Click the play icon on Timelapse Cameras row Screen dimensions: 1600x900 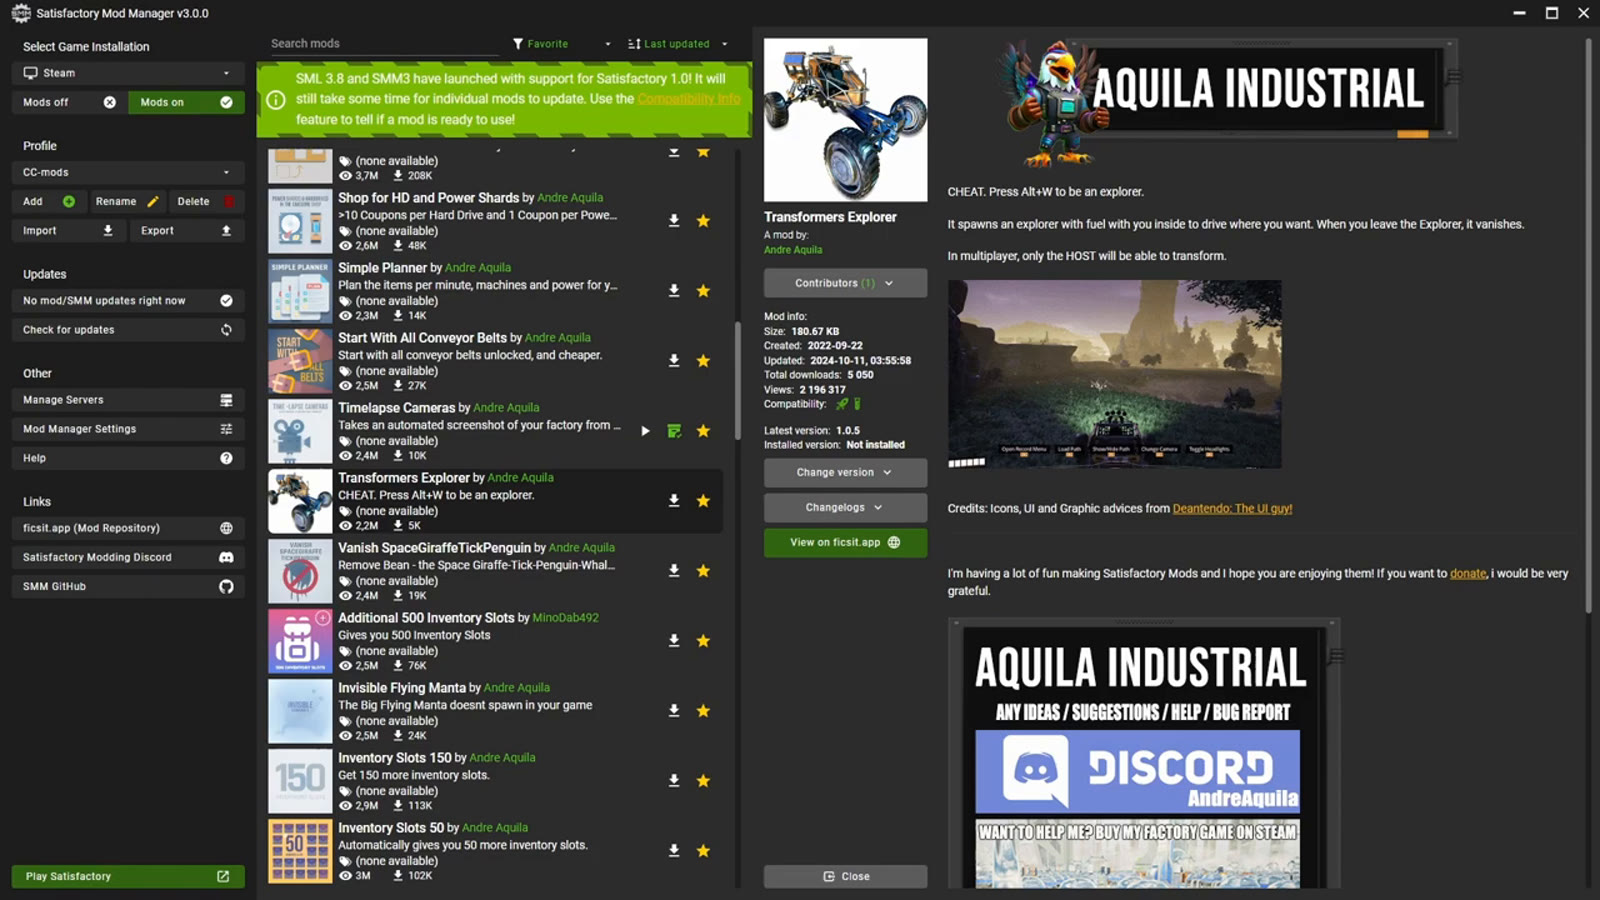point(645,431)
